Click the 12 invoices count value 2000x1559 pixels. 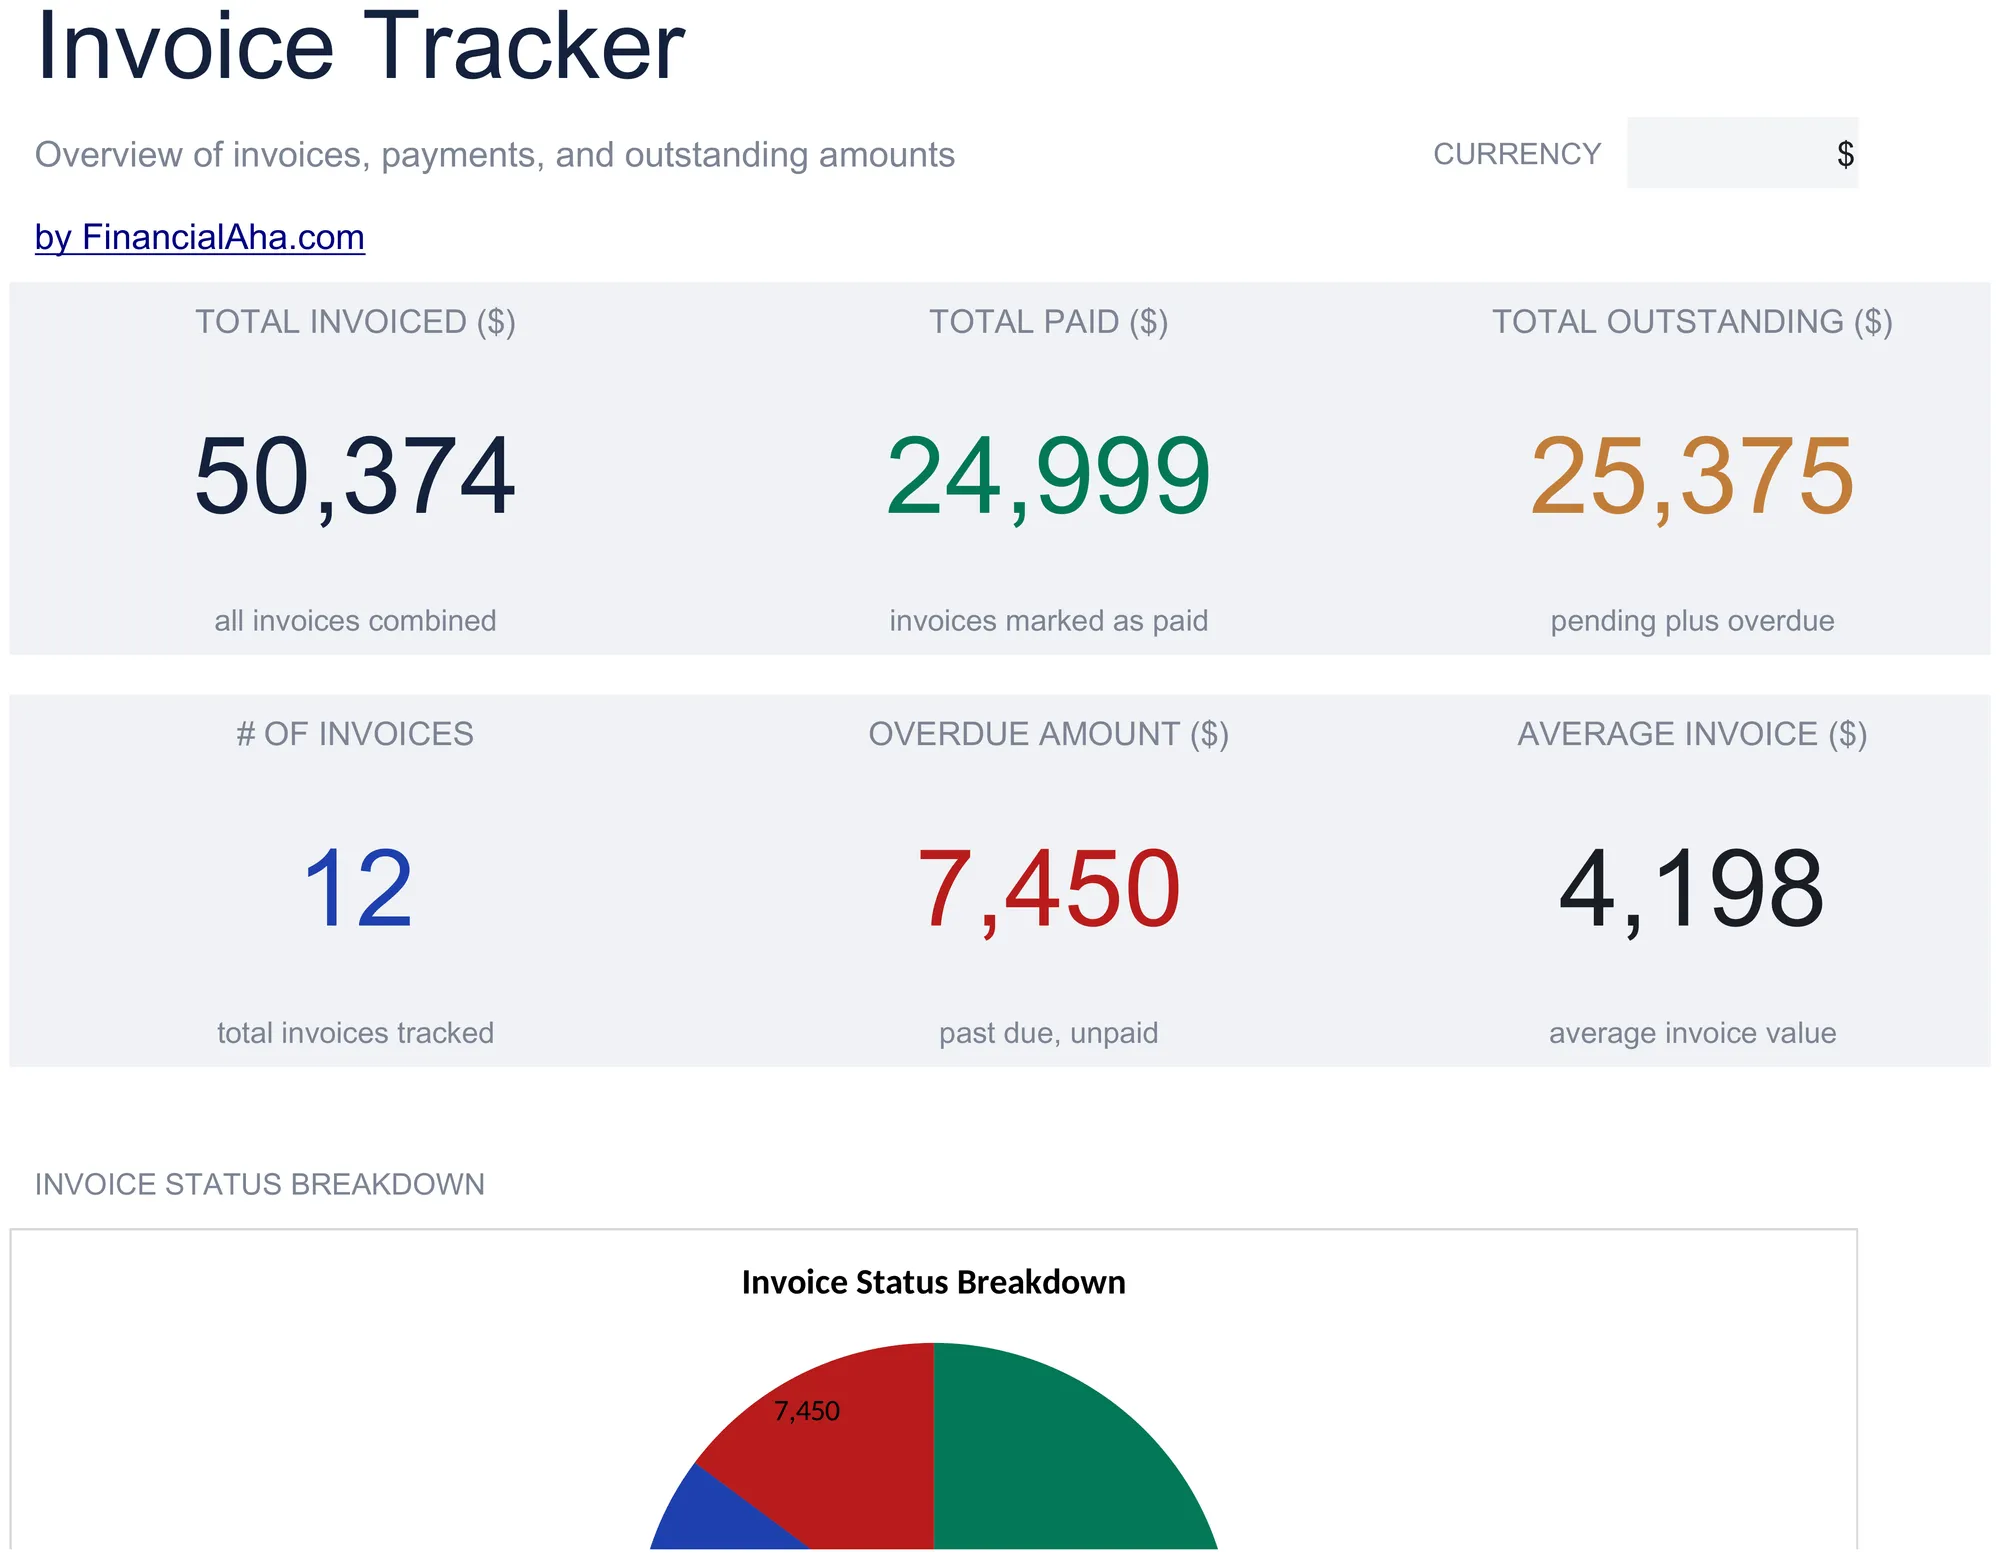[357, 889]
